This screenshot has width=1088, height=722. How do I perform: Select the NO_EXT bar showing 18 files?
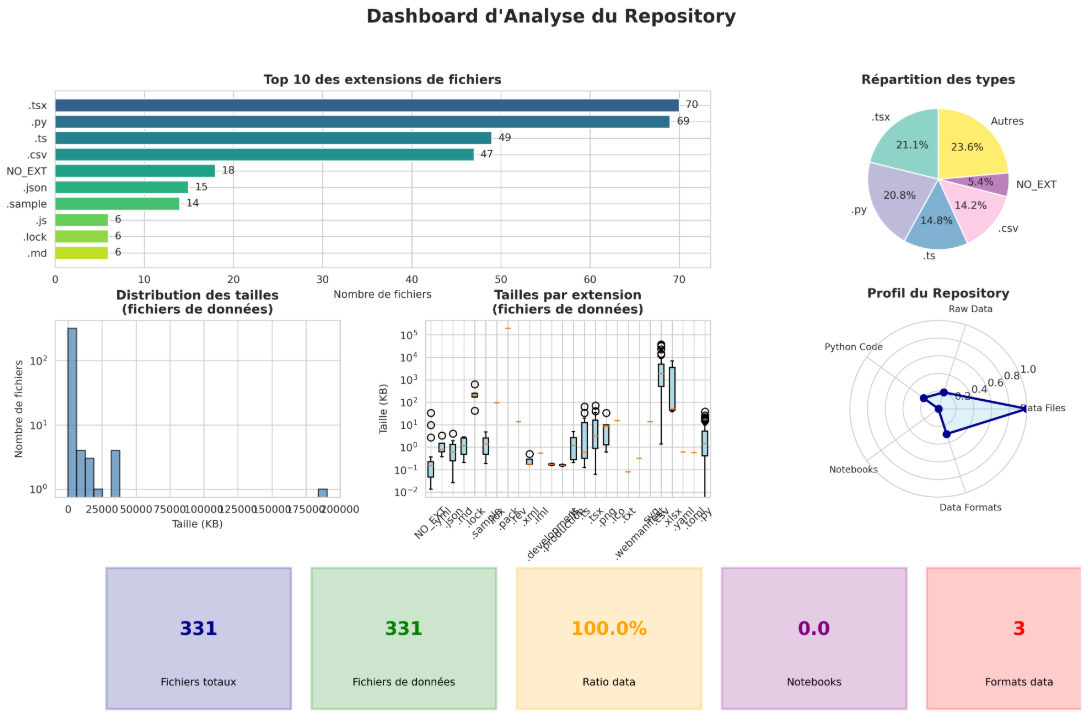coord(135,171)
